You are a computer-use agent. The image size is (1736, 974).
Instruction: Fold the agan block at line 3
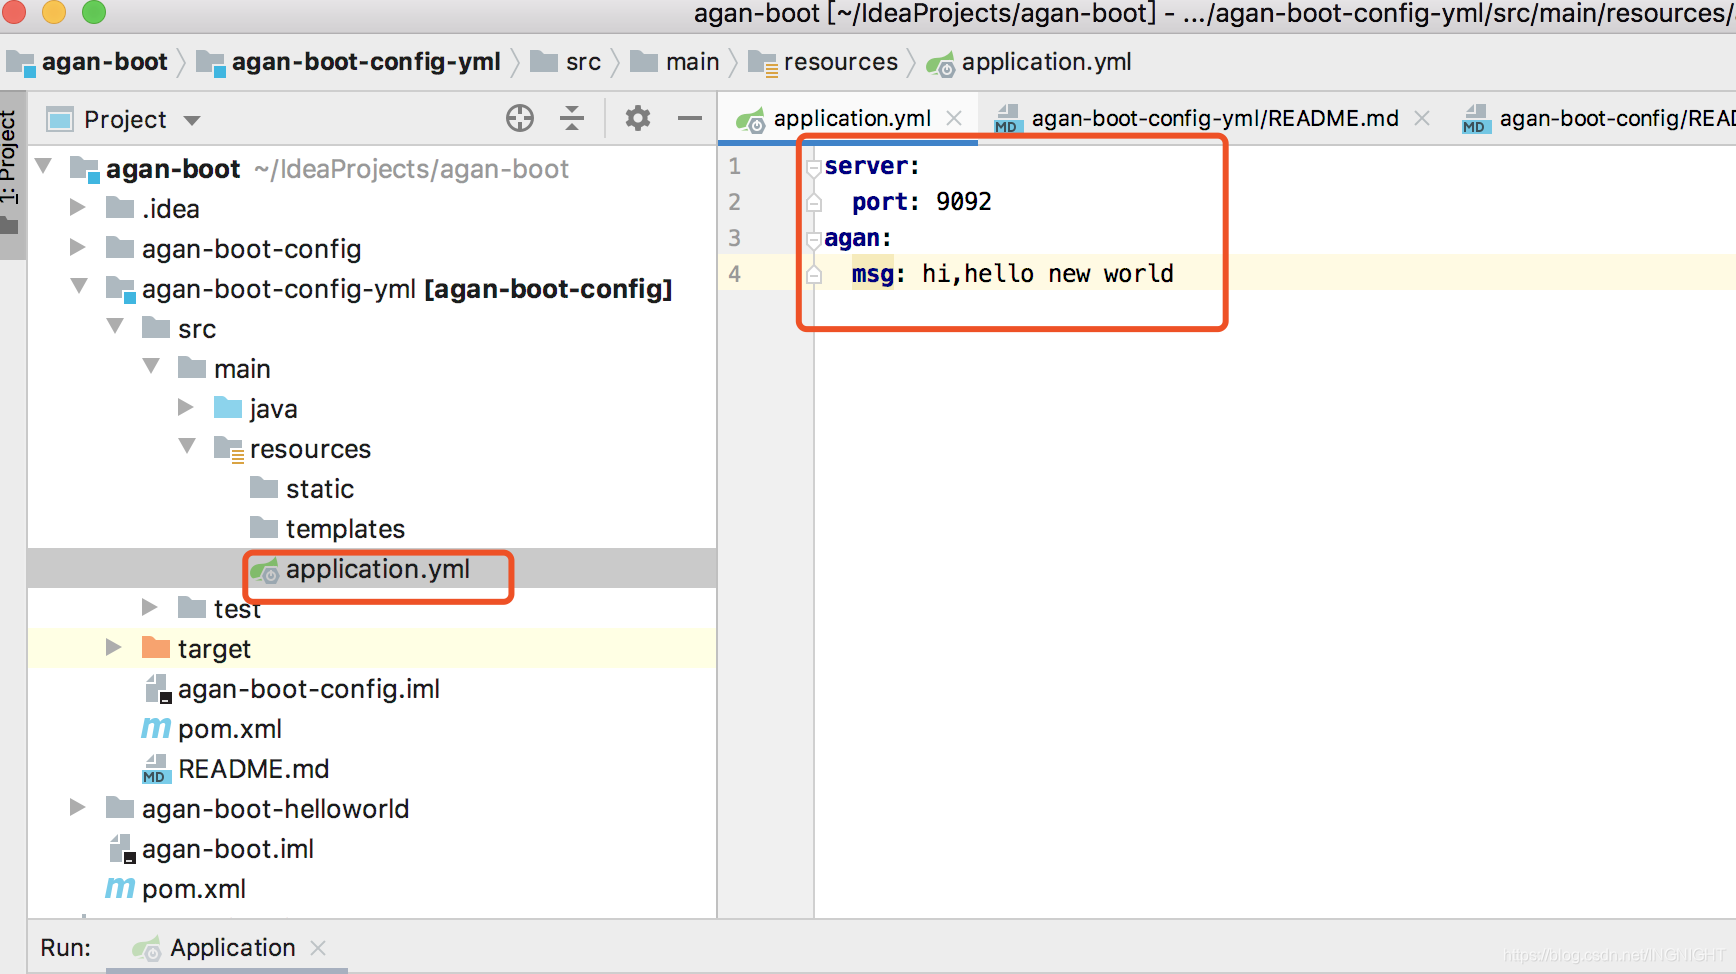point(814,239)
